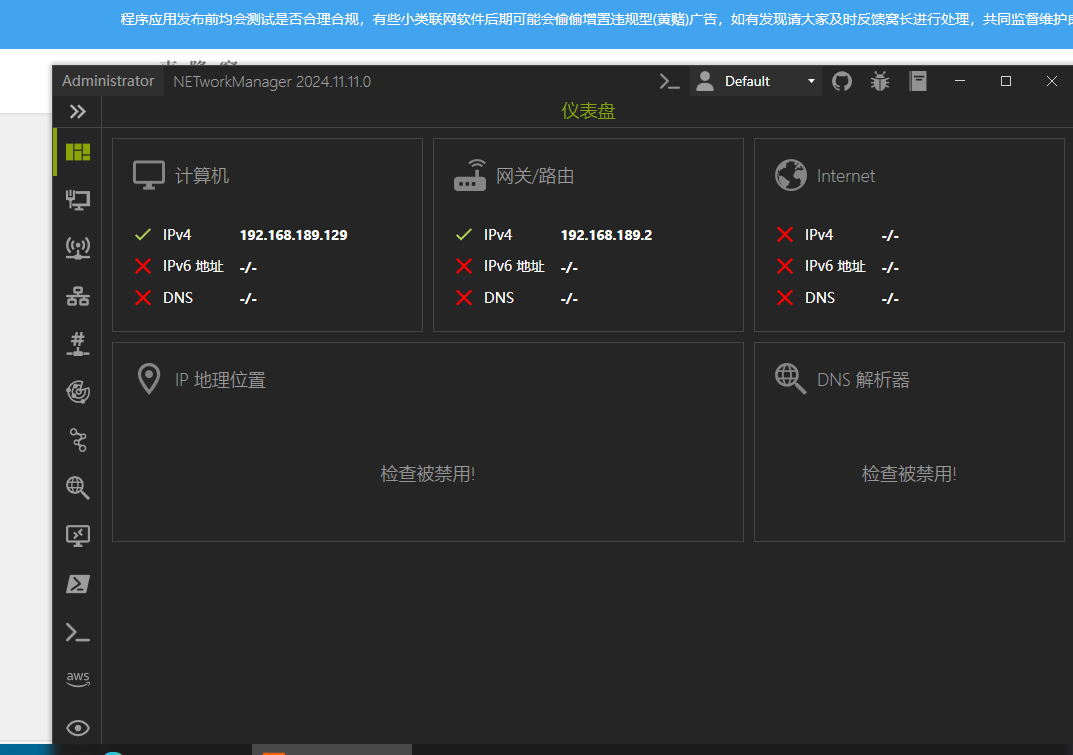This screenshot has width=1073, height=755.
Task: Click the globe icon in Internet card
Action: [790, 175]
